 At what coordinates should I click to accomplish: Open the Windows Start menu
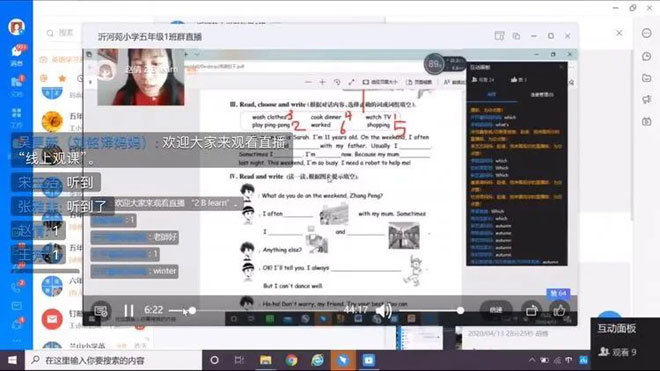click(12, 360)
